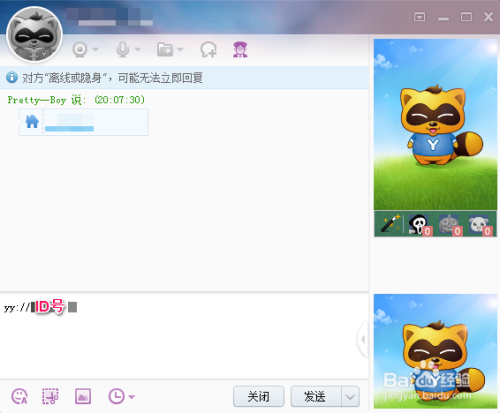
Task: Click the contact's large raccoon avatar image
Action: [x=435, y=124]
